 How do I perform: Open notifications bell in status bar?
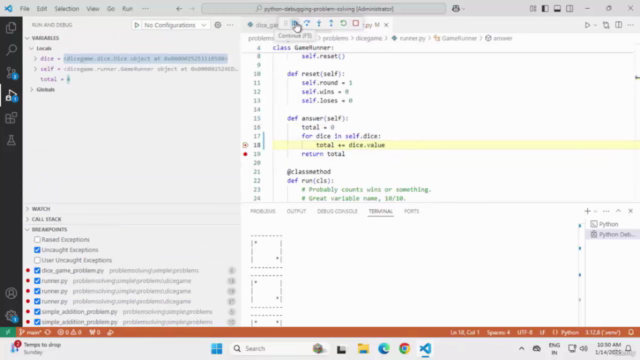click(631, 332)
